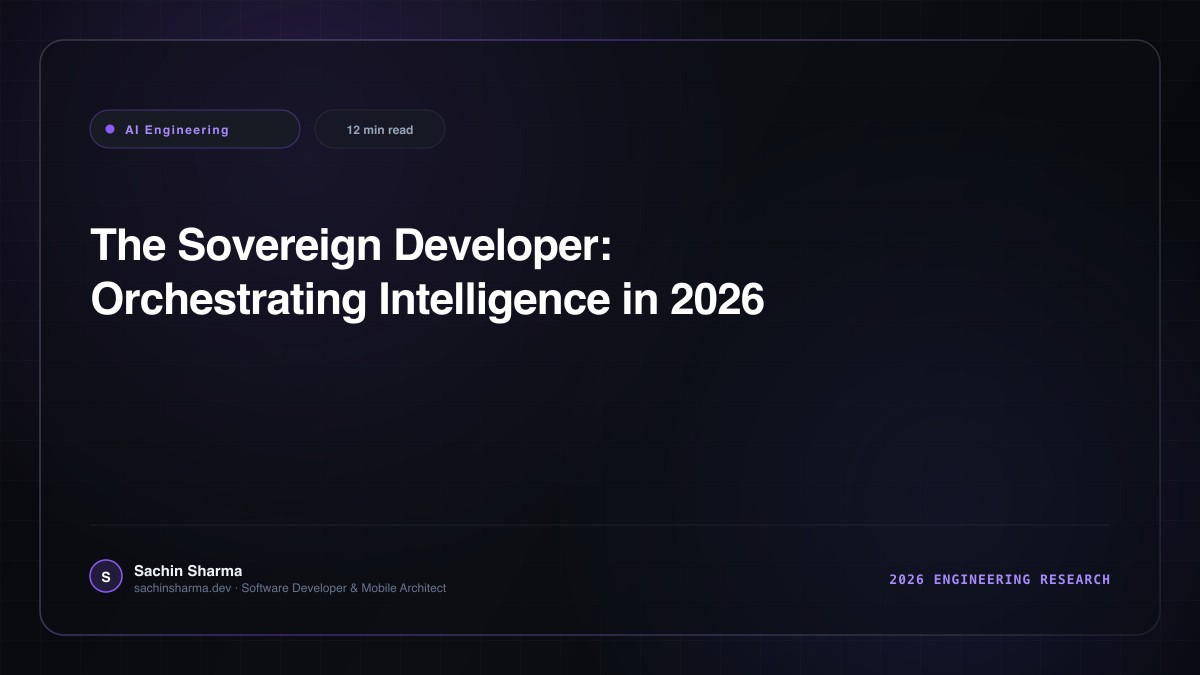Click title line 'Orchestrating Intelligence in 2026'

(428, 300)
